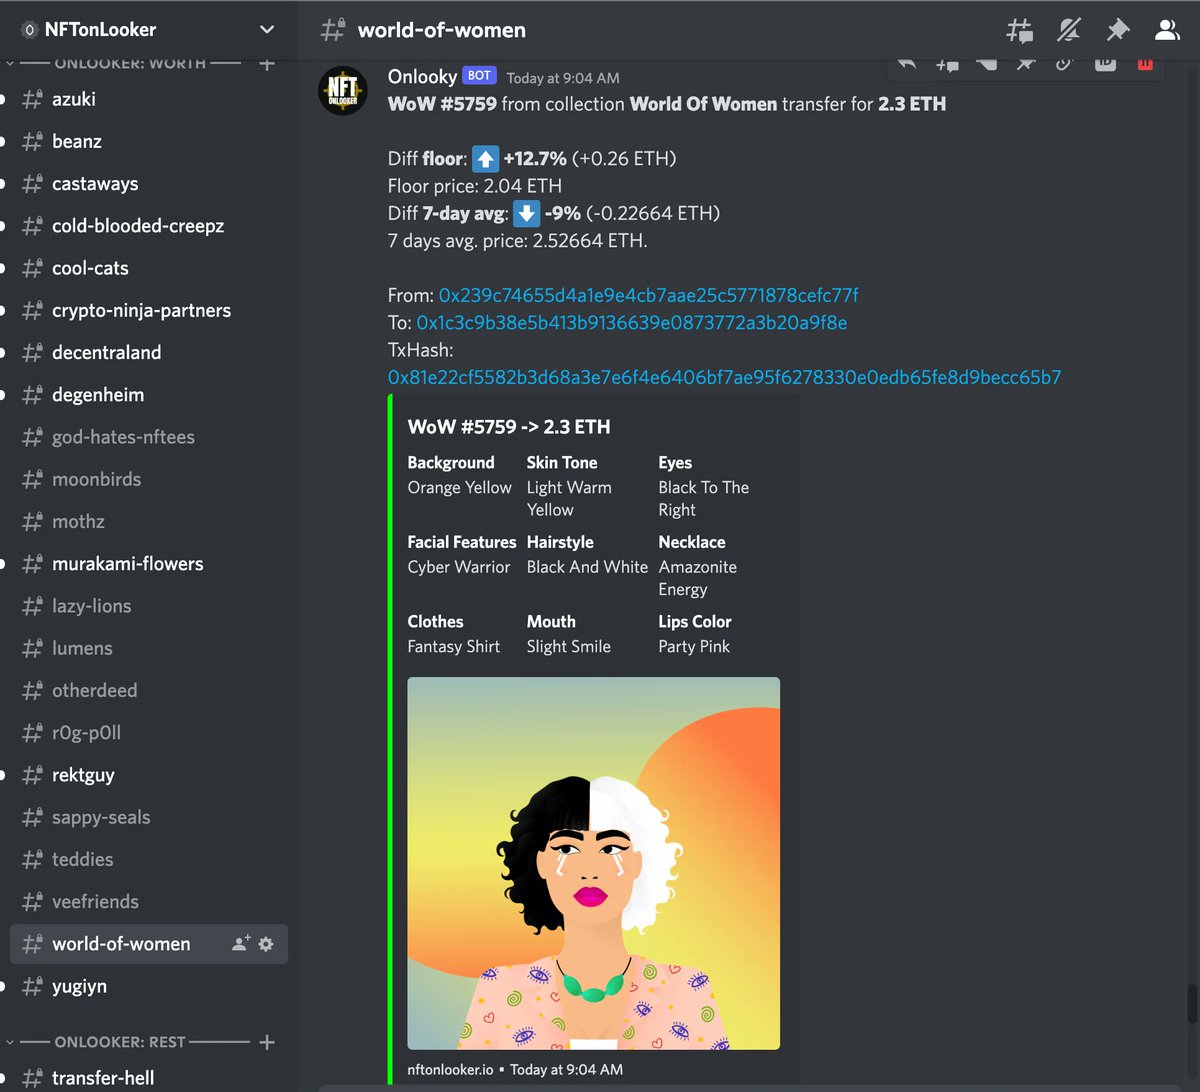Click the NFTonLooker server badge icon
Image resolution: width=1200 pixels, height=1092 pixels.
(x=29, y=30)
